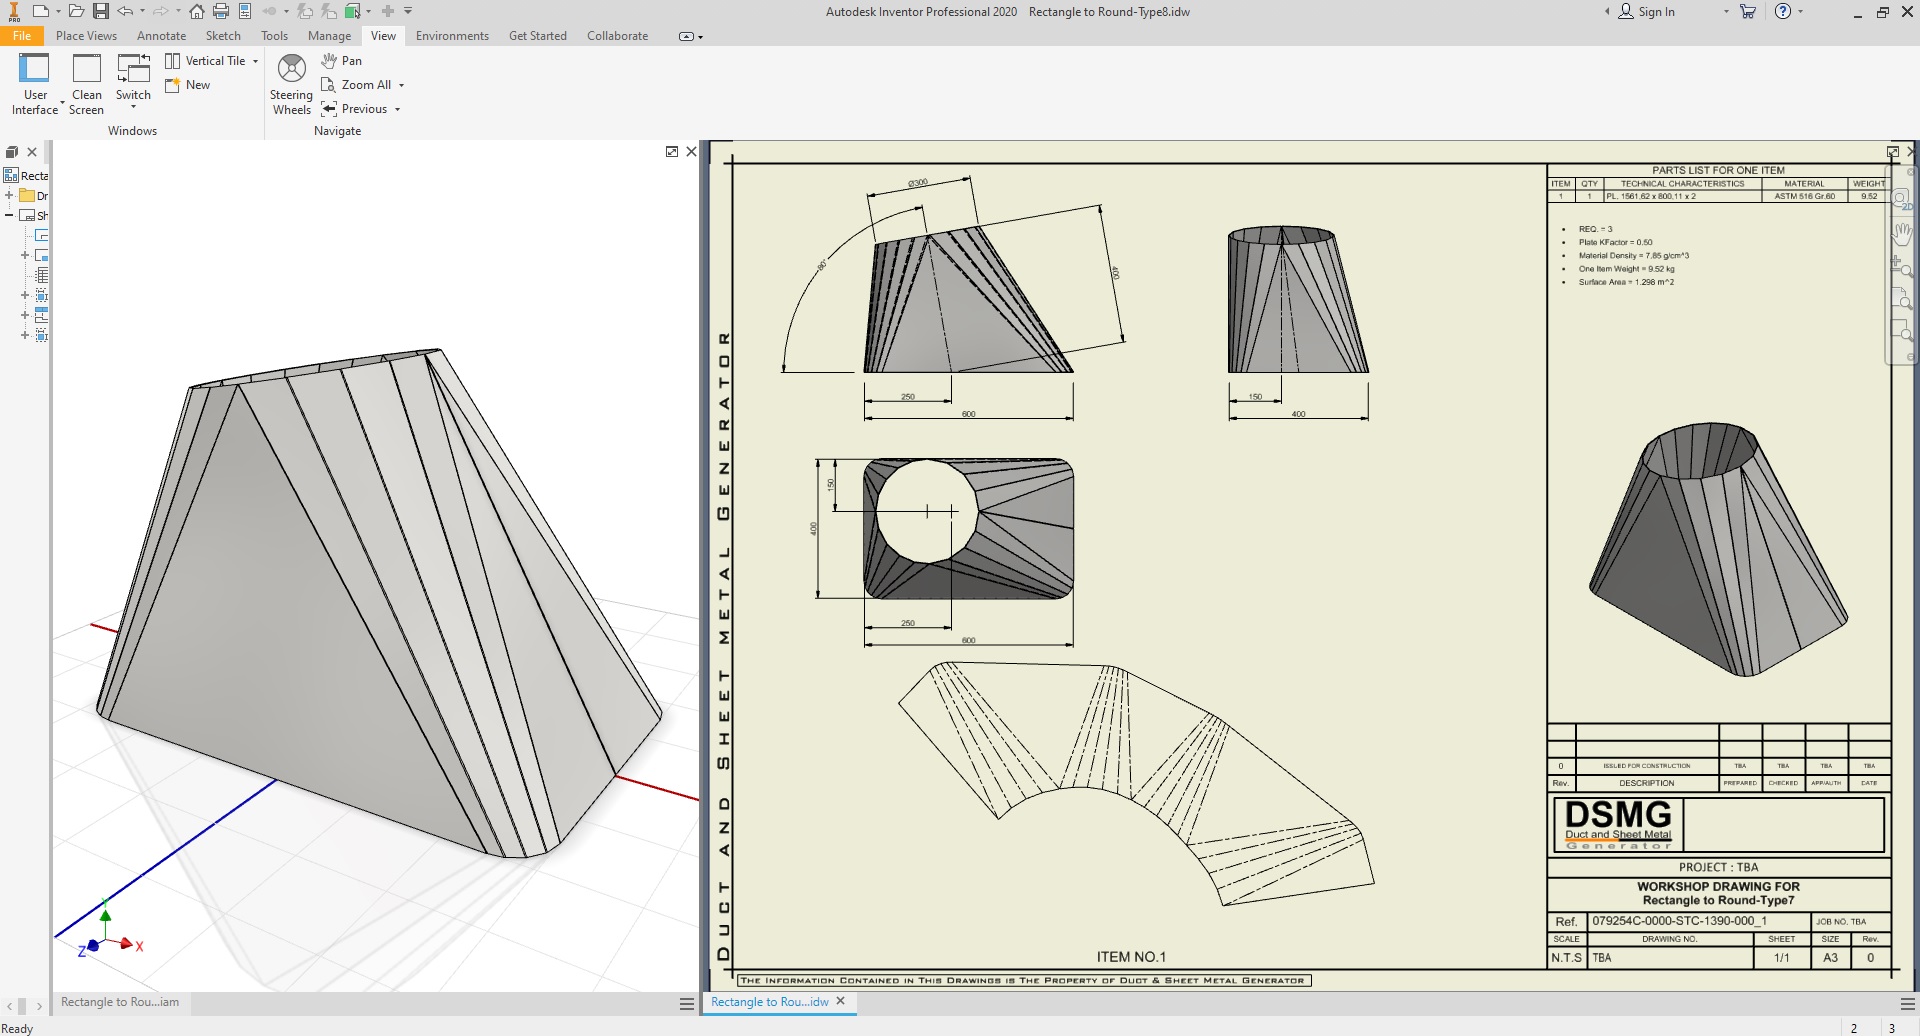The image size is (1920, 1036).
Task: Open the Annotate ribbon tab
Action: (161, 36)
